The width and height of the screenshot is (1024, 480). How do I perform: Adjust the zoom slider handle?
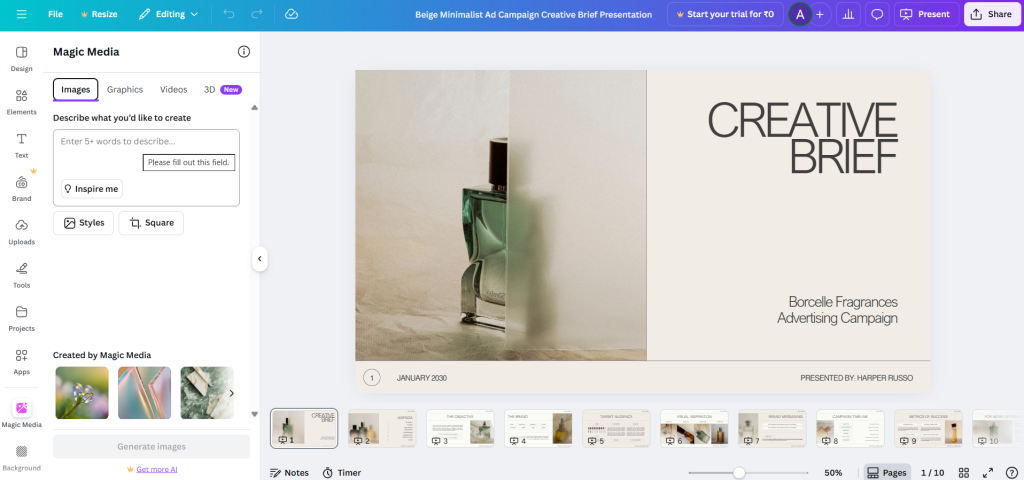coord(739,473)
